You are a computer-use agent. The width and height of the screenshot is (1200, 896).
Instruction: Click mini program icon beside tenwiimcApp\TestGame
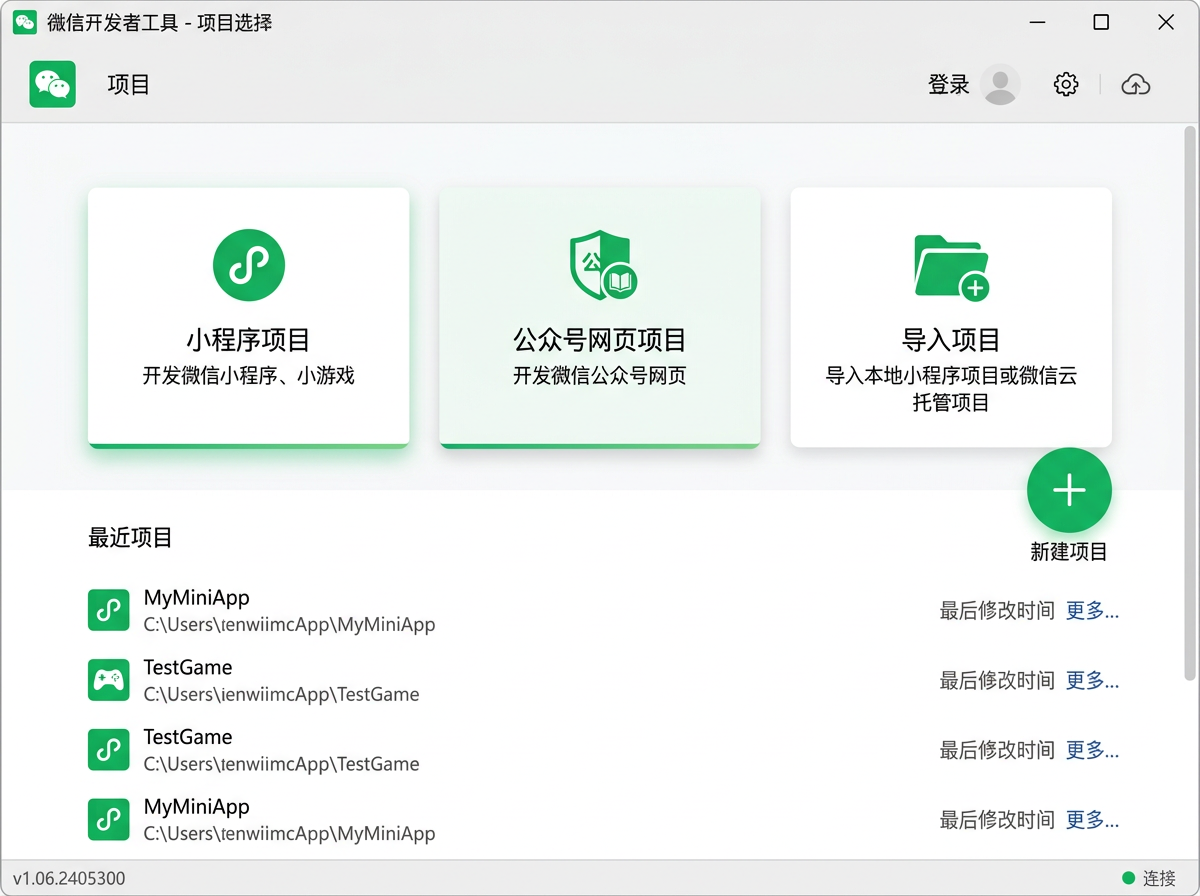pyautogui.click(x=109, y=750)
